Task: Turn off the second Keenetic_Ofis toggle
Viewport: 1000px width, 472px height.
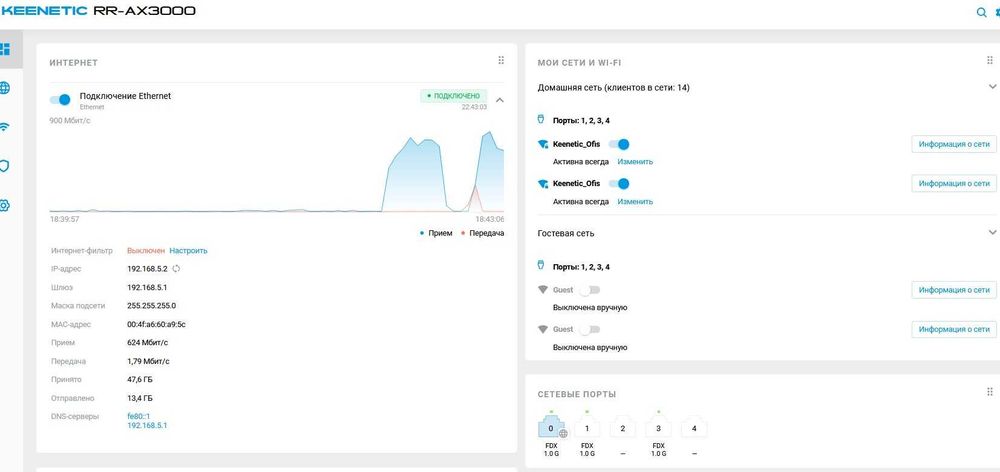Action: (x=619, y=184)
